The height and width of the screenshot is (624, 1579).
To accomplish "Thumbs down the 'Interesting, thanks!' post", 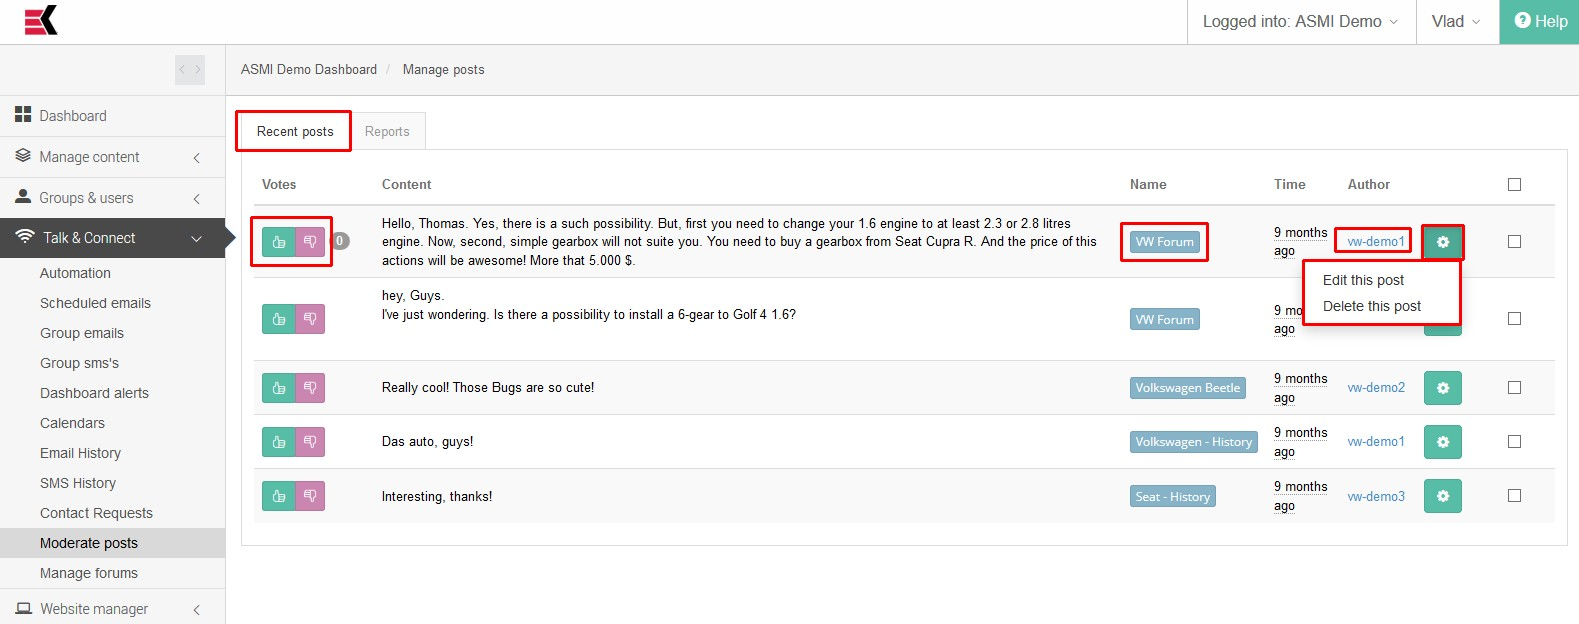I will (310, 496).
